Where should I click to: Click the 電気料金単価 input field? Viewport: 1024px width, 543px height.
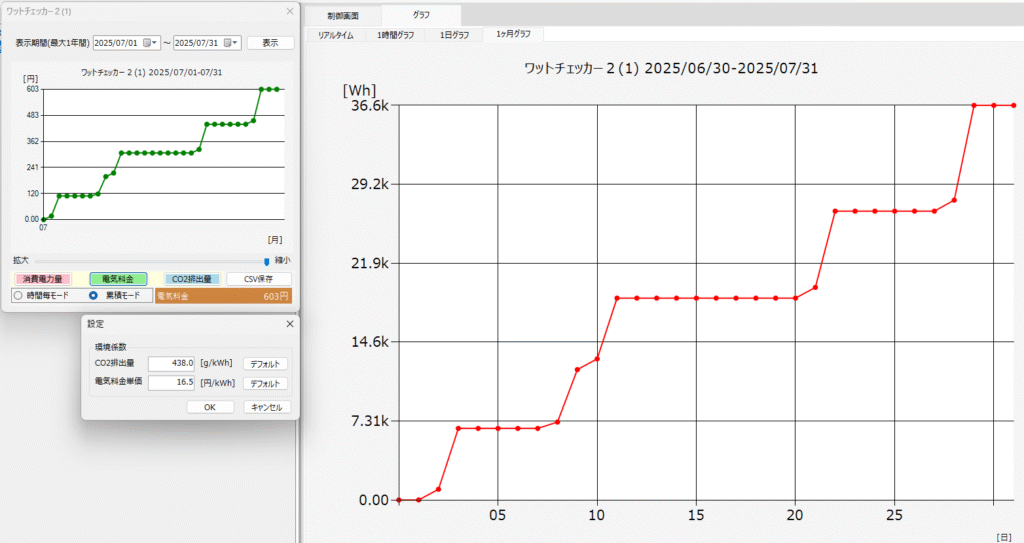(171, 383)
